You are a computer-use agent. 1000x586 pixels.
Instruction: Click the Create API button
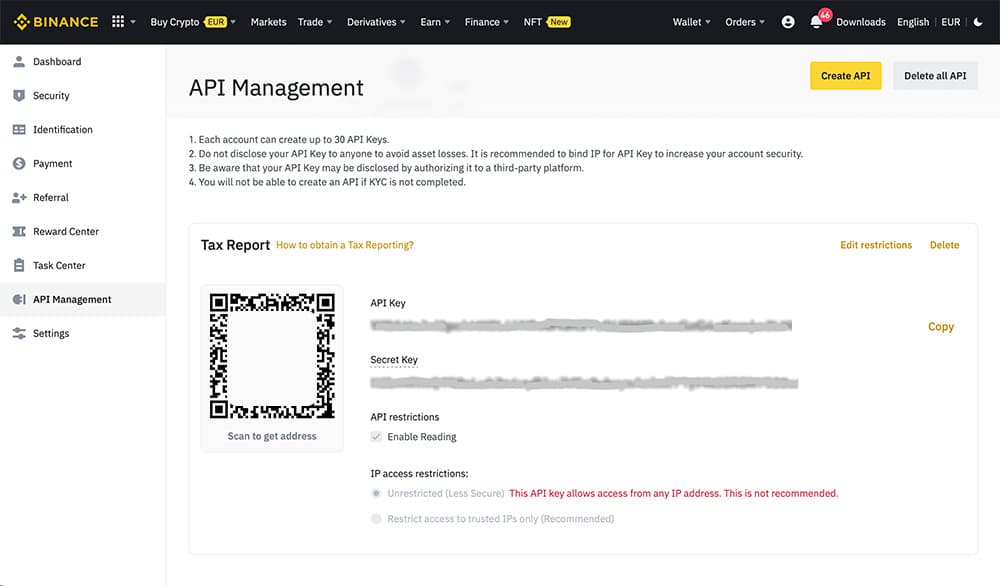pyautogui.click(x=846, y=76)
